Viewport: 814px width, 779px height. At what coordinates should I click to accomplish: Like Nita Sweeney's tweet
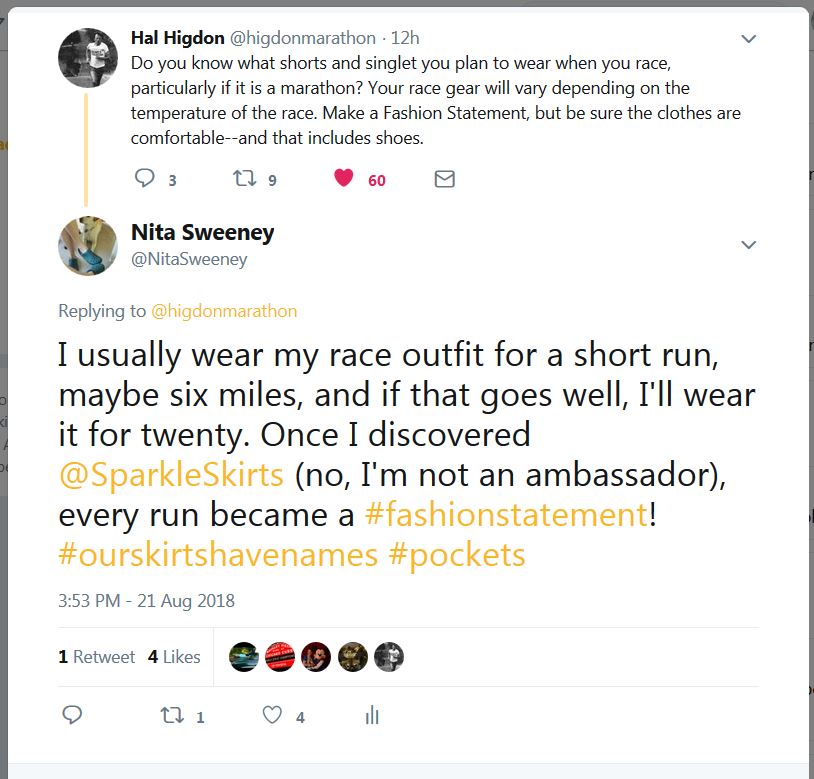(x=272, y=715)
